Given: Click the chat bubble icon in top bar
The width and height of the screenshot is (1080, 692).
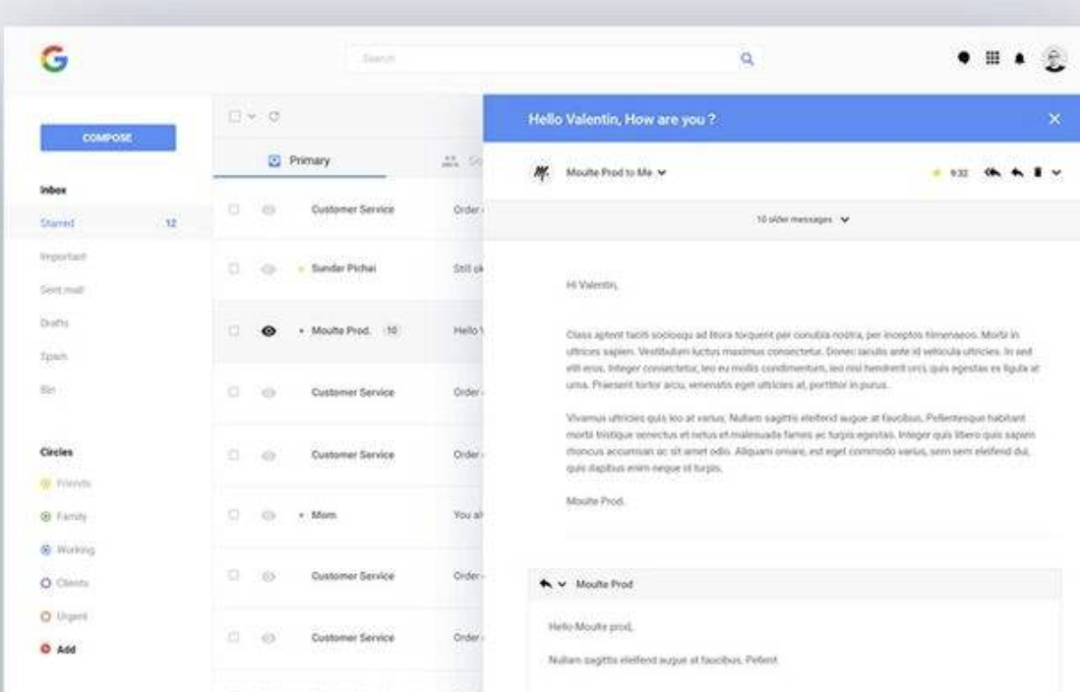Looking at the screenshot, I should [x=964, y=58].
